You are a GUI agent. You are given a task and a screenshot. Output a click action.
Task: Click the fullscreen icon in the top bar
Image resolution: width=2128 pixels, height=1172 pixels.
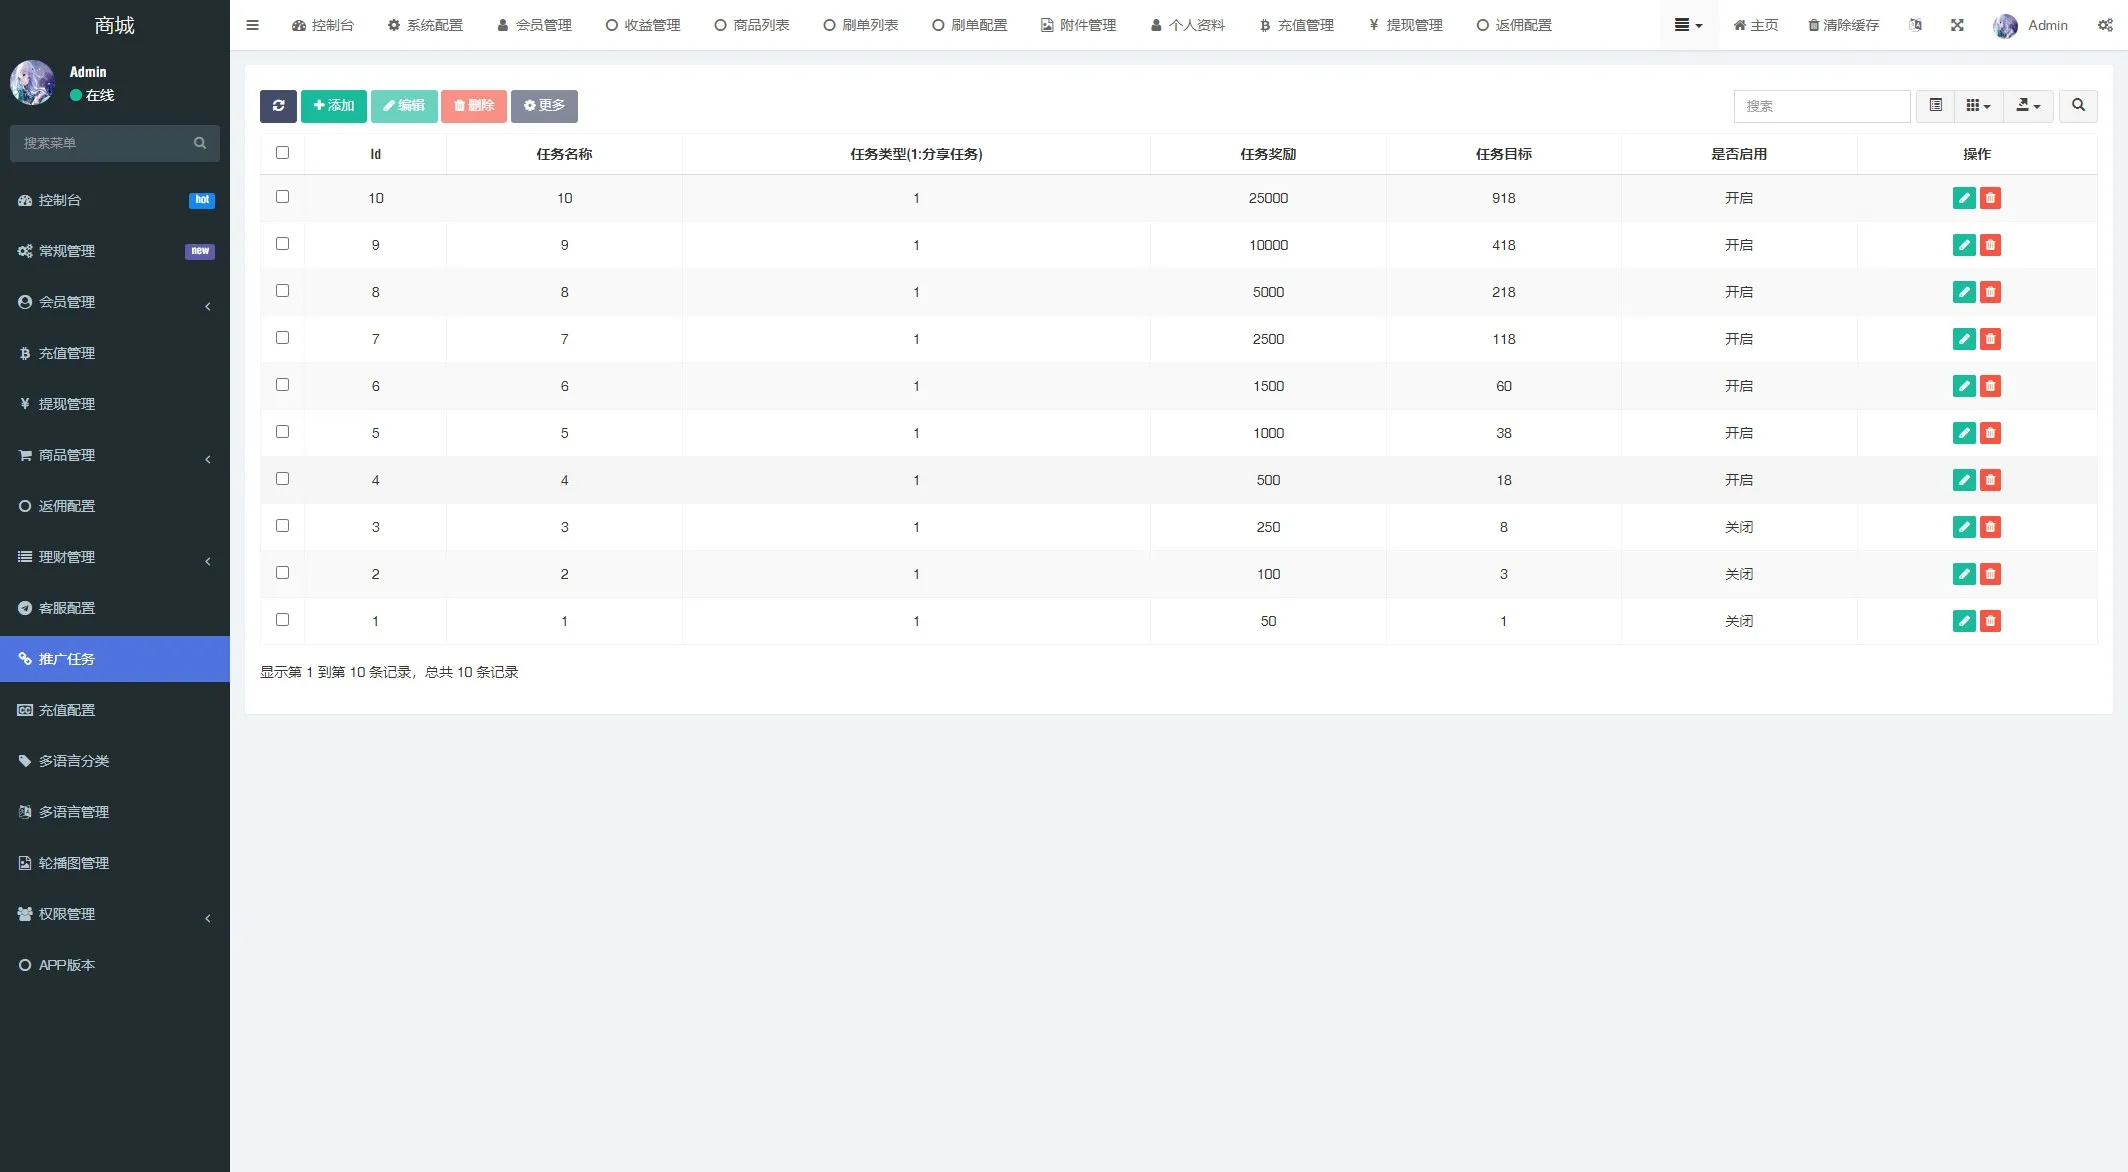pos(1957,25)
